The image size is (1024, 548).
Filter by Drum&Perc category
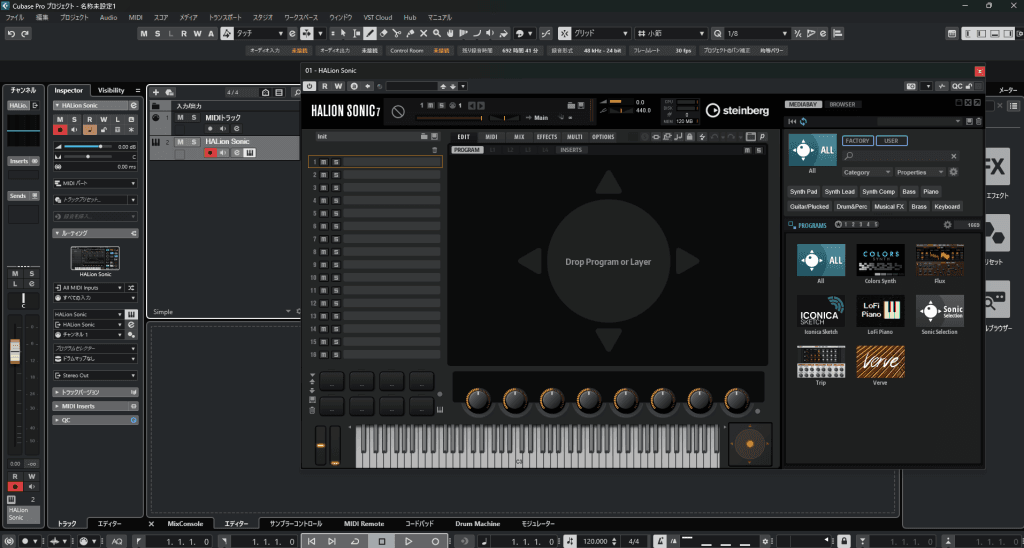[x=852, y=206]
